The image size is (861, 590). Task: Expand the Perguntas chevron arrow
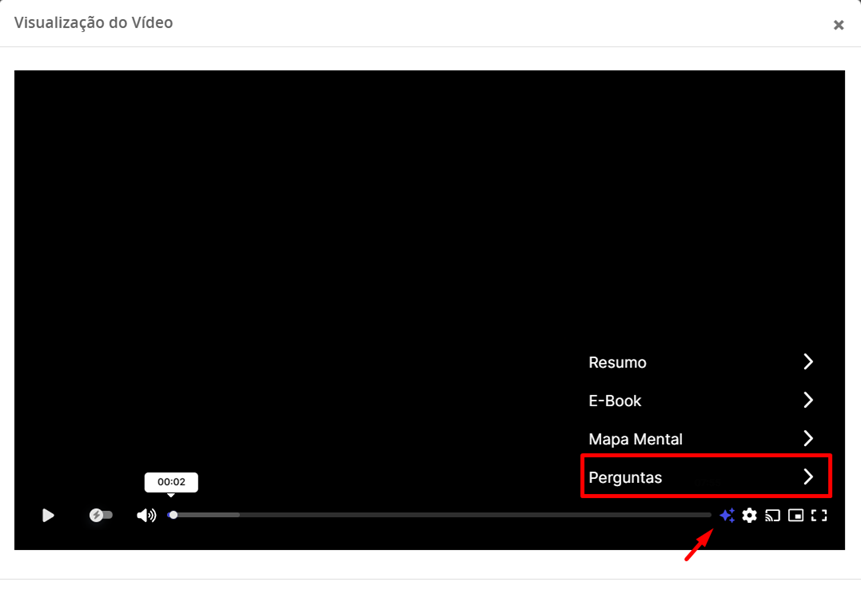(x=808, y=477)
